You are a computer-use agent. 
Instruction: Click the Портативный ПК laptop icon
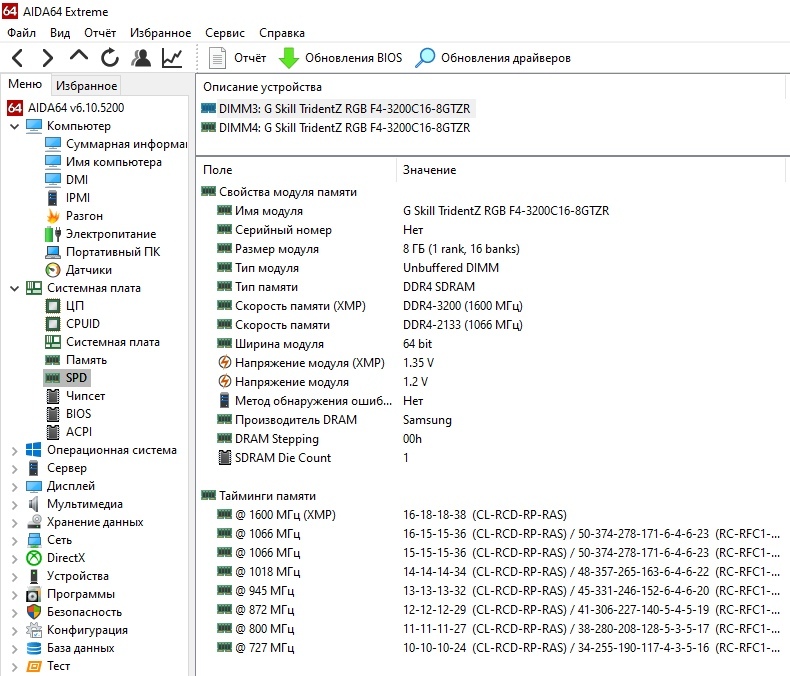(x=53, y=252)
